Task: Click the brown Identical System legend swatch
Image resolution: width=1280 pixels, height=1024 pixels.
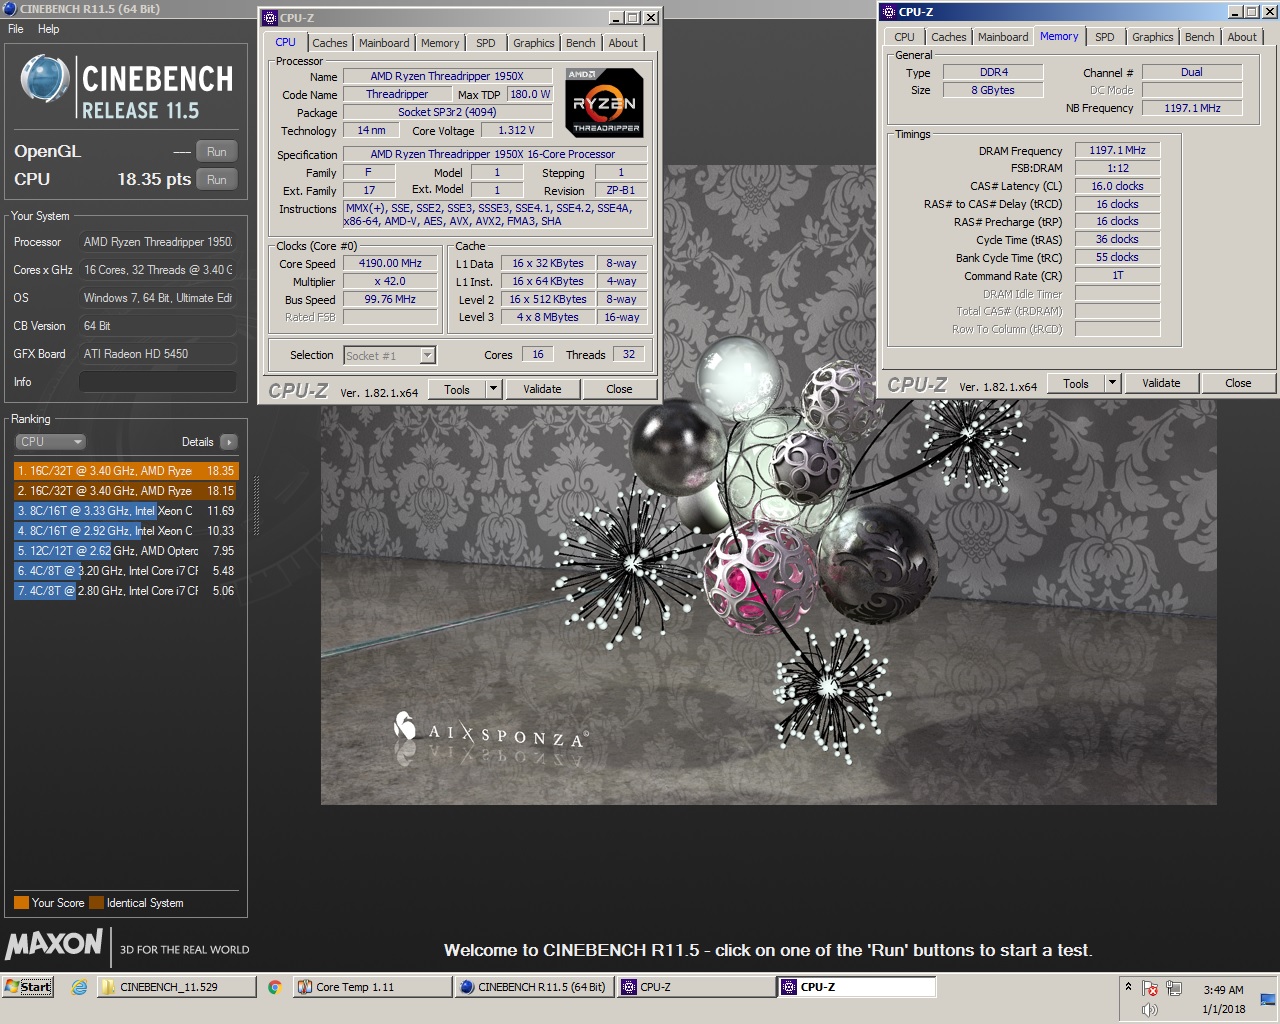Action: pyautogui.click(x=96, y=903)
